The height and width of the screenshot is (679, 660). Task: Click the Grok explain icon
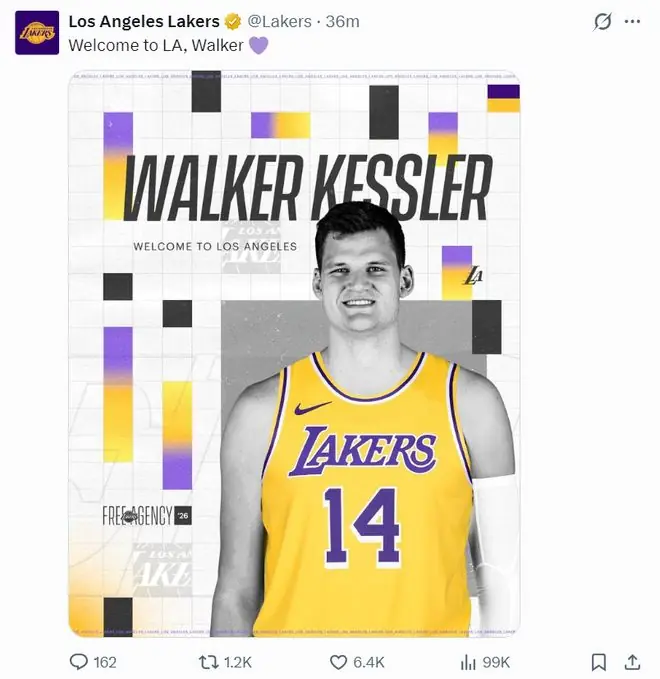click(602, 21)
